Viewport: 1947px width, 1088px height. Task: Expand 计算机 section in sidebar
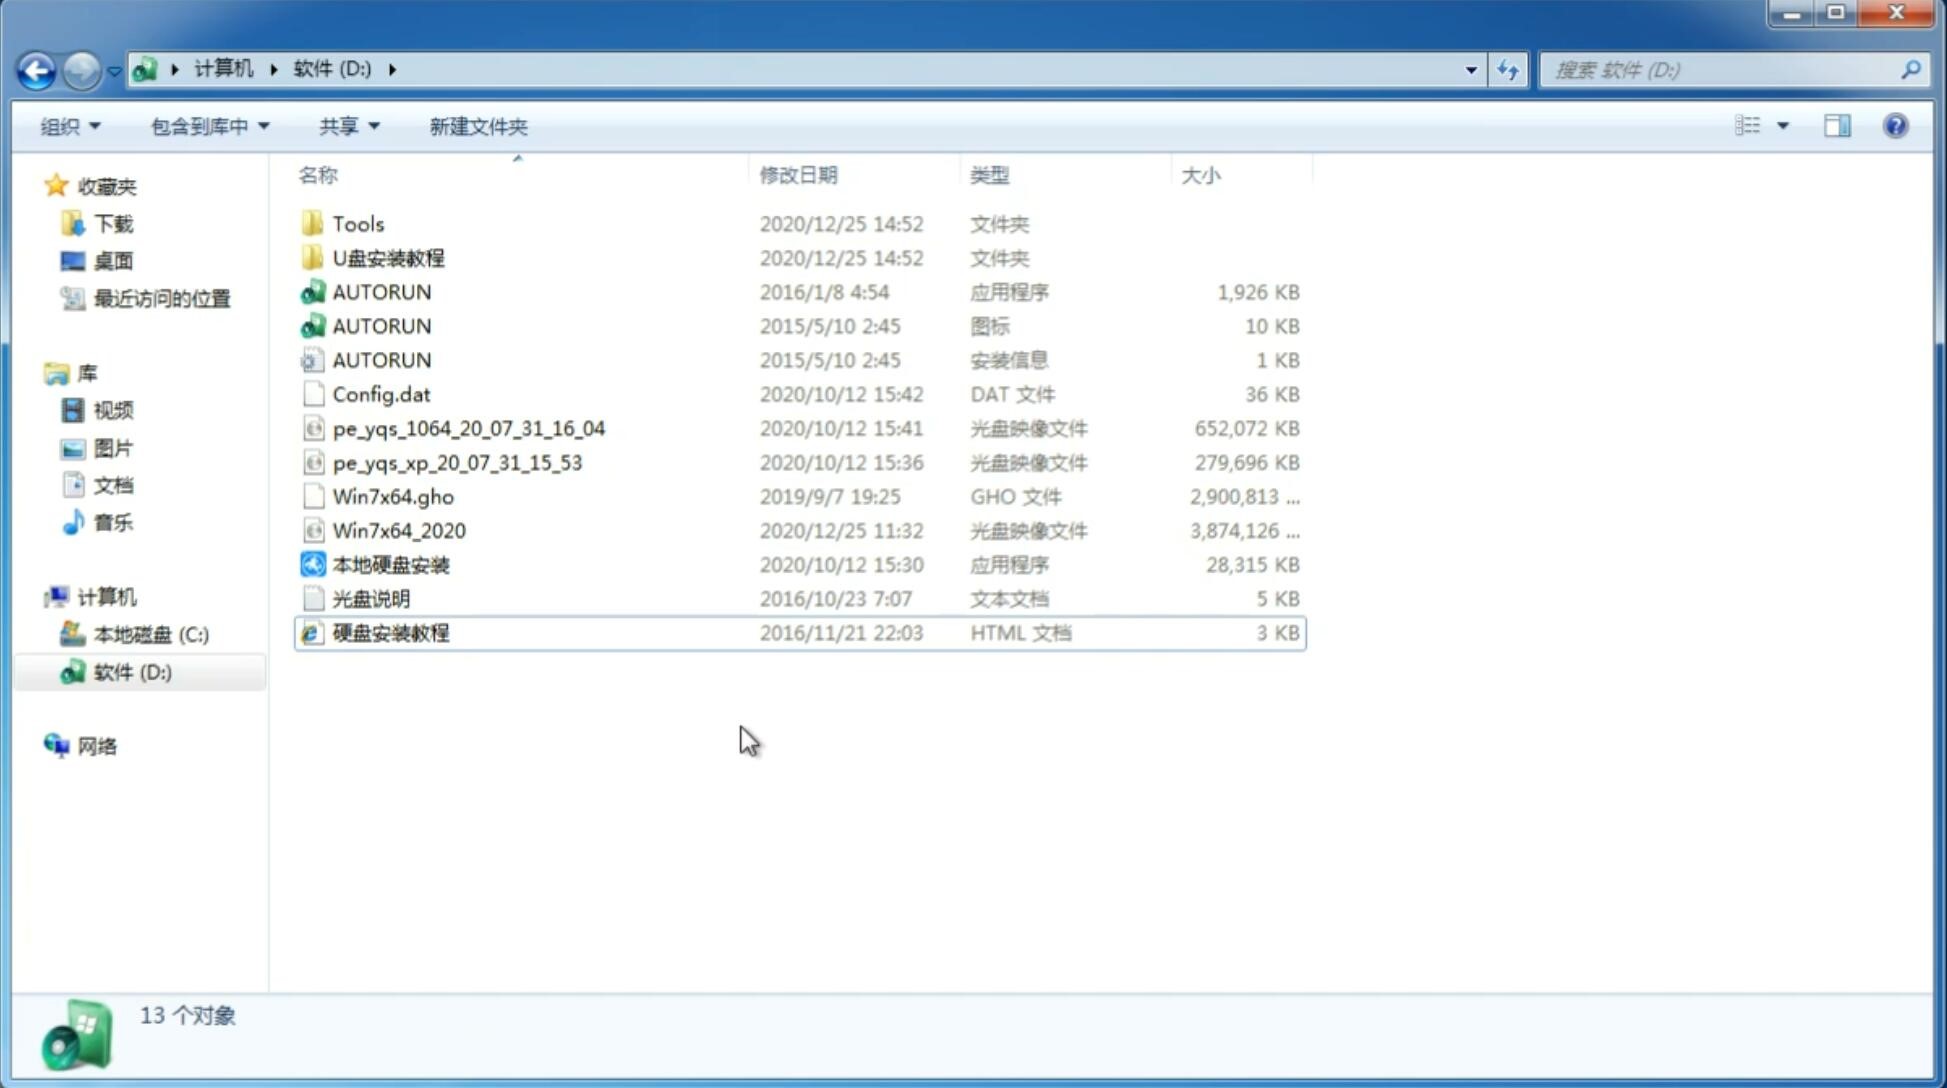[36, 596]
